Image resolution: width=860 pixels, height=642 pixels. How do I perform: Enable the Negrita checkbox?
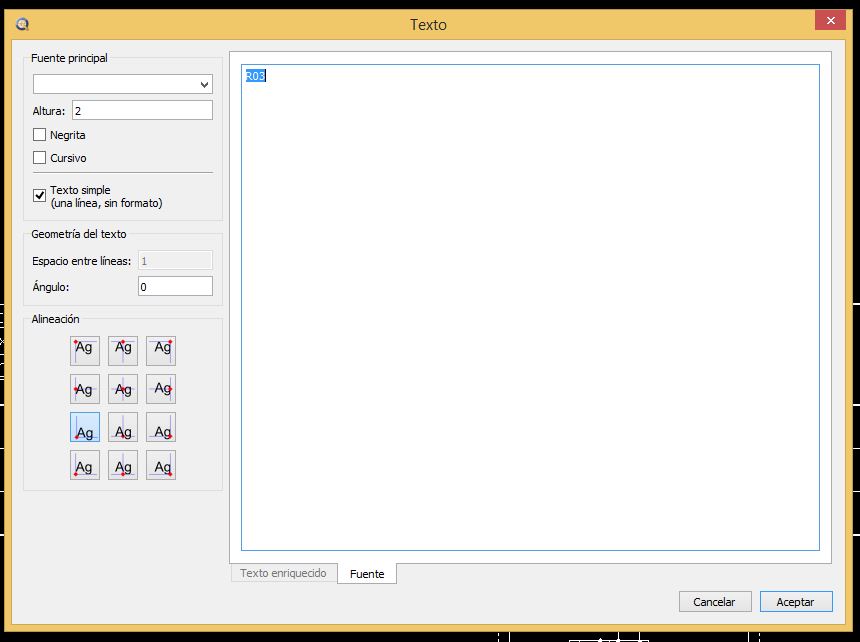40,135
